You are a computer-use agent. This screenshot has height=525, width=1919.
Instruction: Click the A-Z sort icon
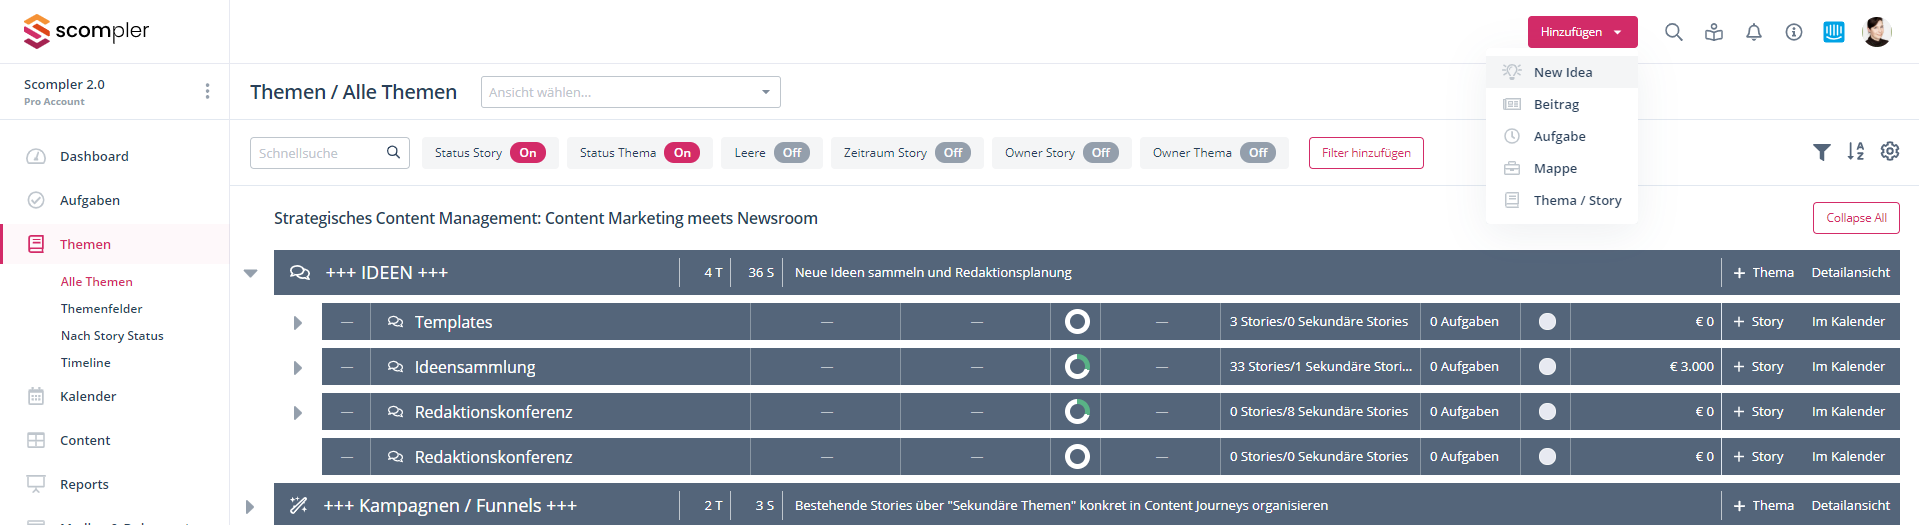pyautogui.click(x=1855, y=152)
